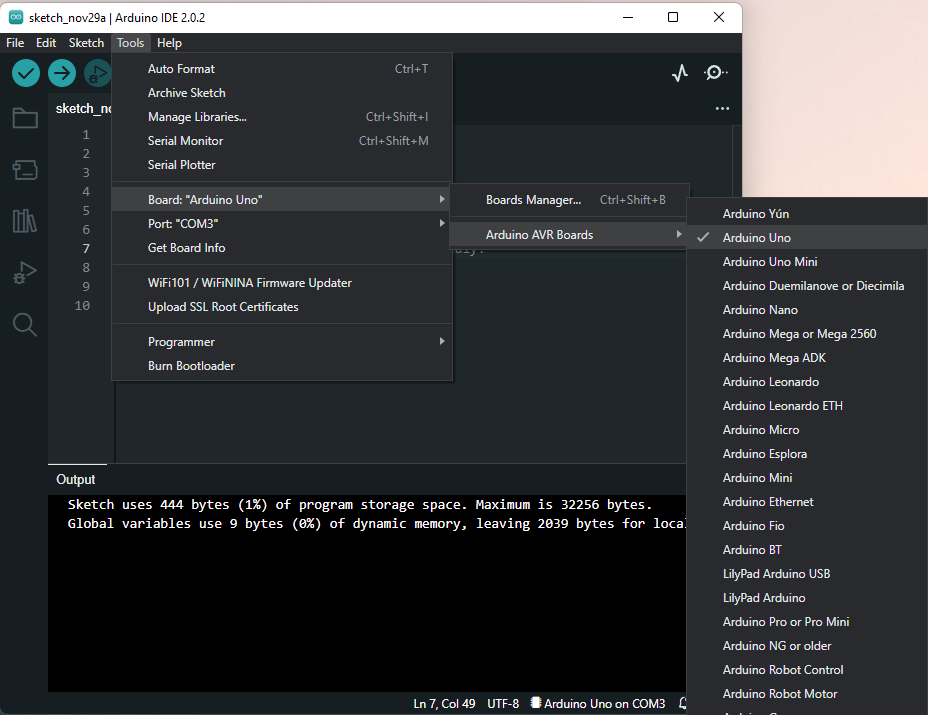The image size is (928, 715).
Task: Click Burn Bootloader
Action: click(x=282, y=366)
